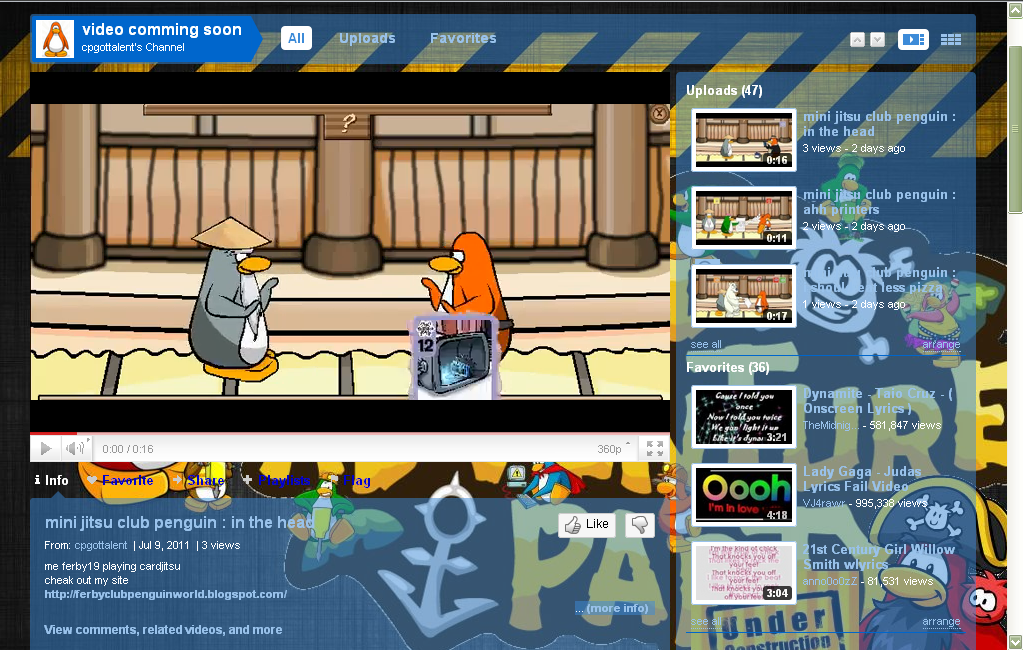Viewport: 1023px width, 650px height.
Task: Click the 'Uploads (47)' heading
Action: [724, 91]
